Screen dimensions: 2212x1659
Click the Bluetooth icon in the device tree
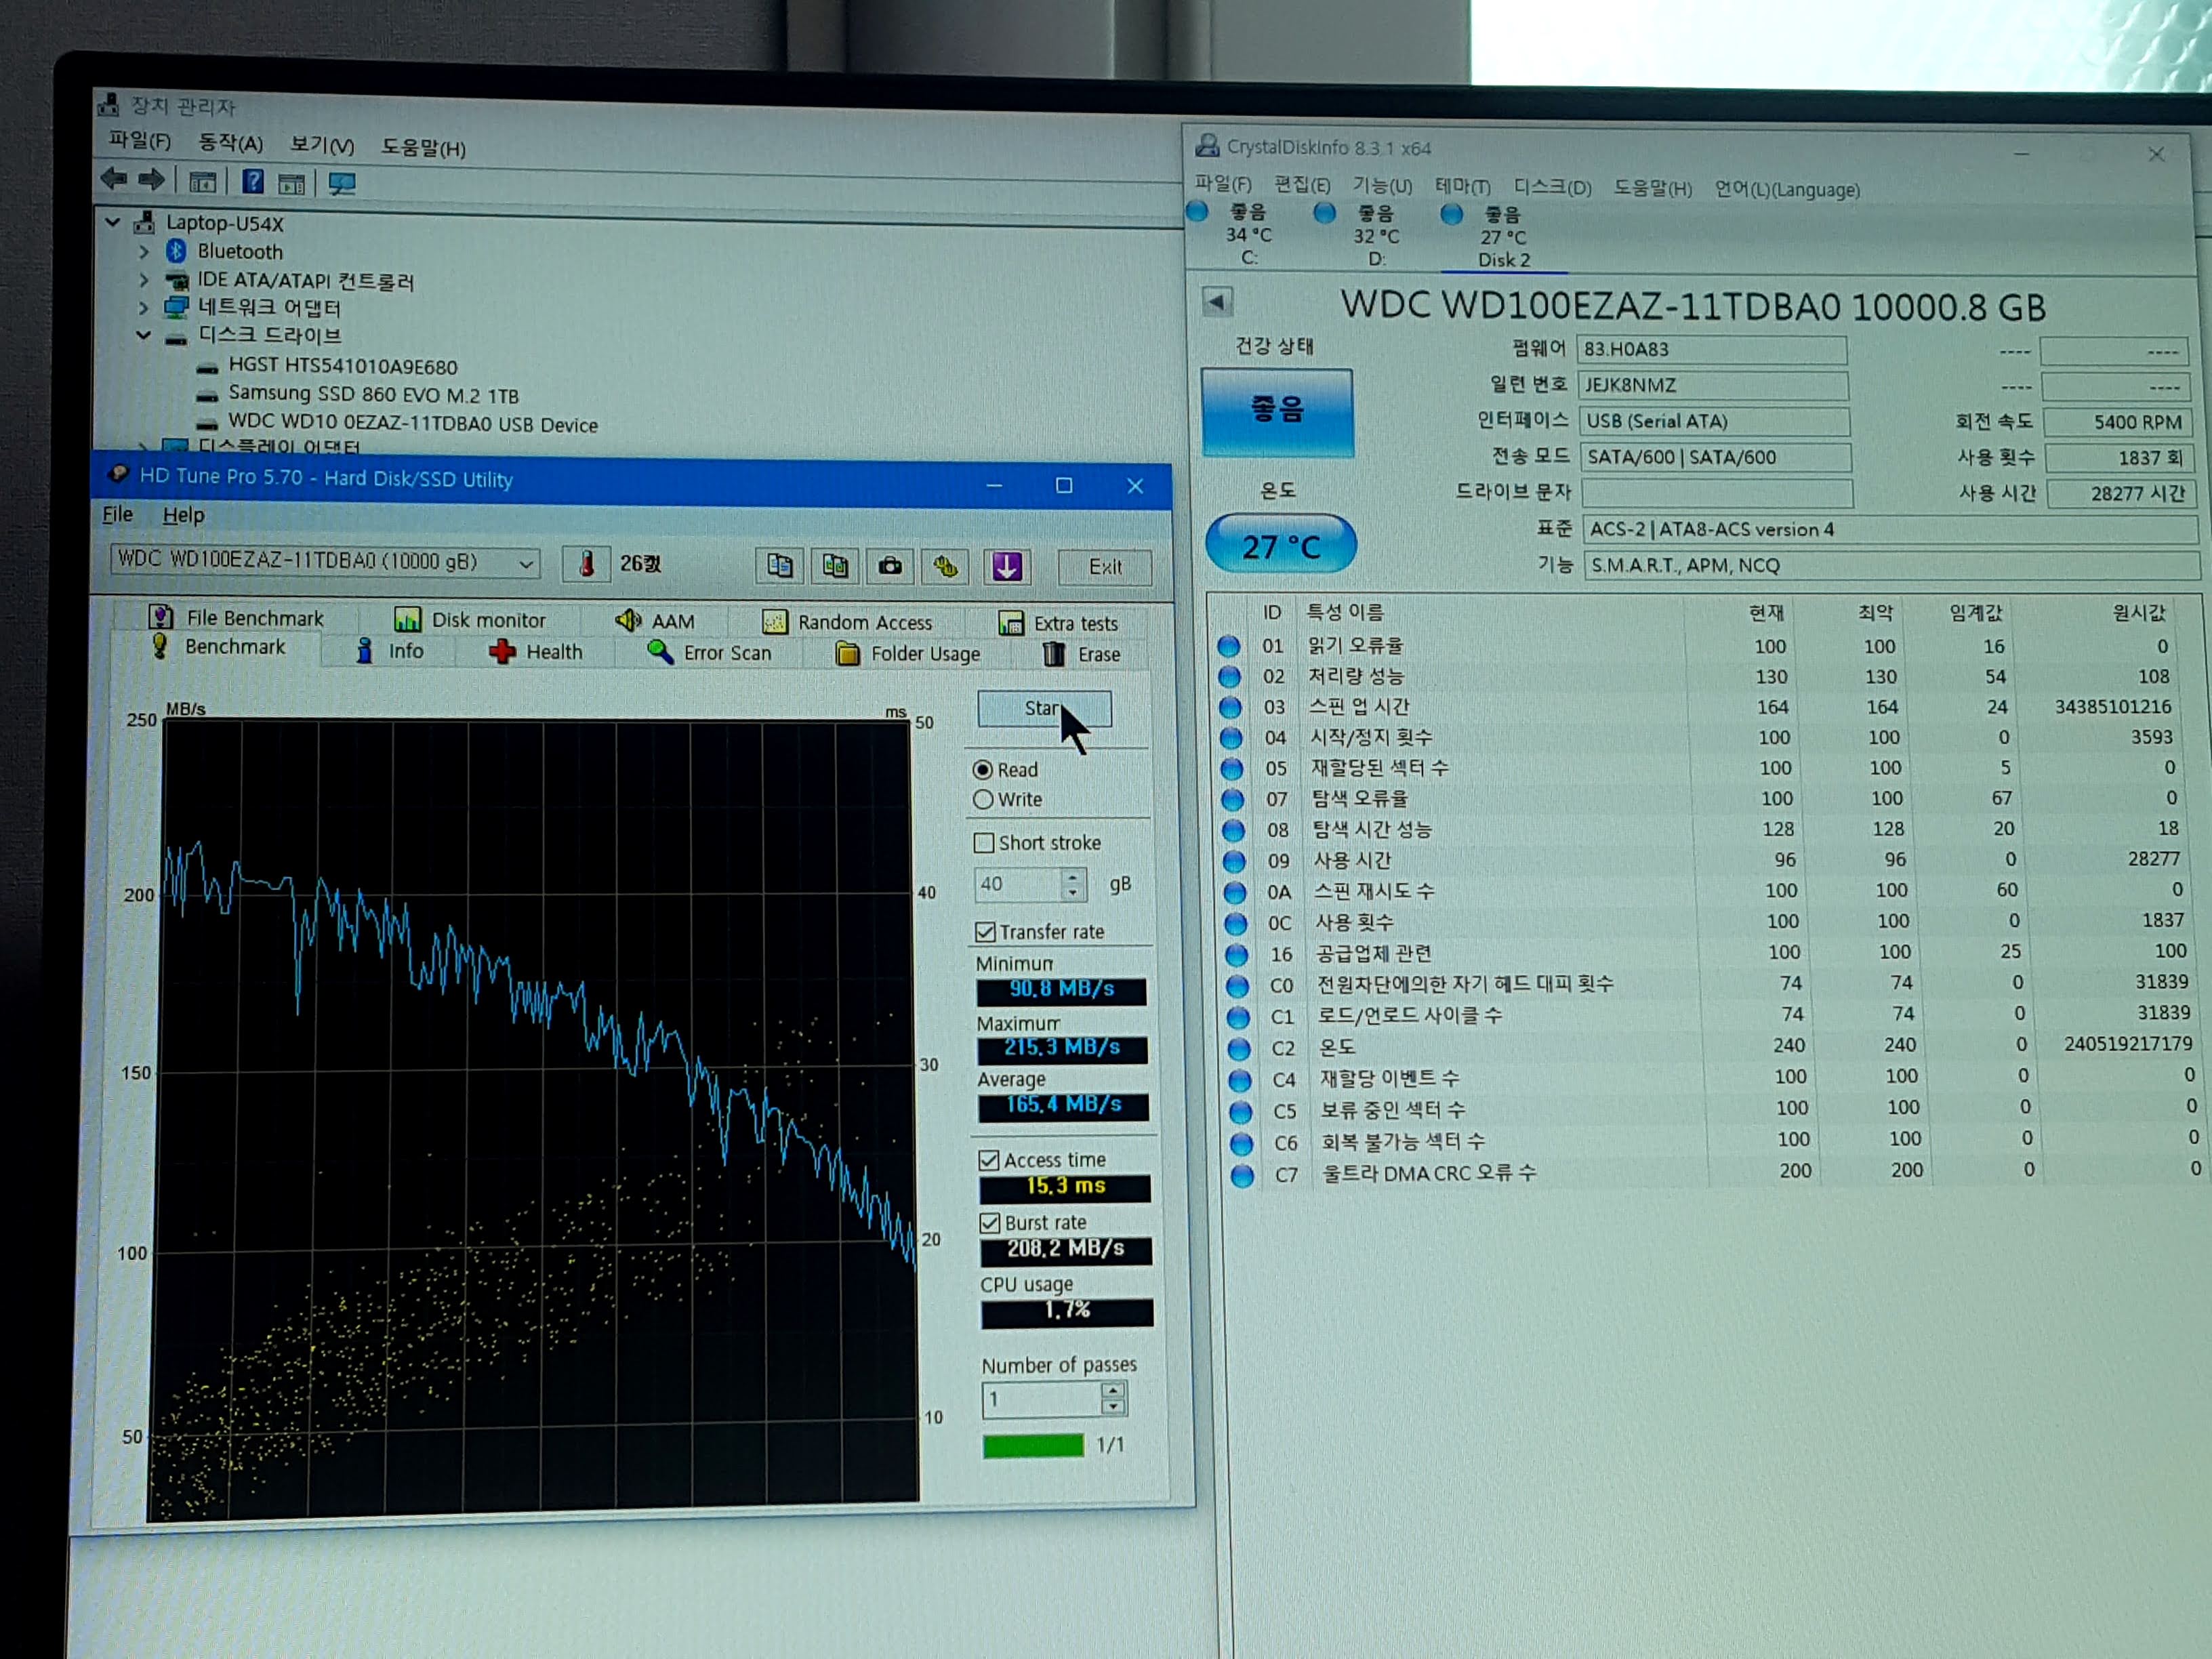(177, 250)
